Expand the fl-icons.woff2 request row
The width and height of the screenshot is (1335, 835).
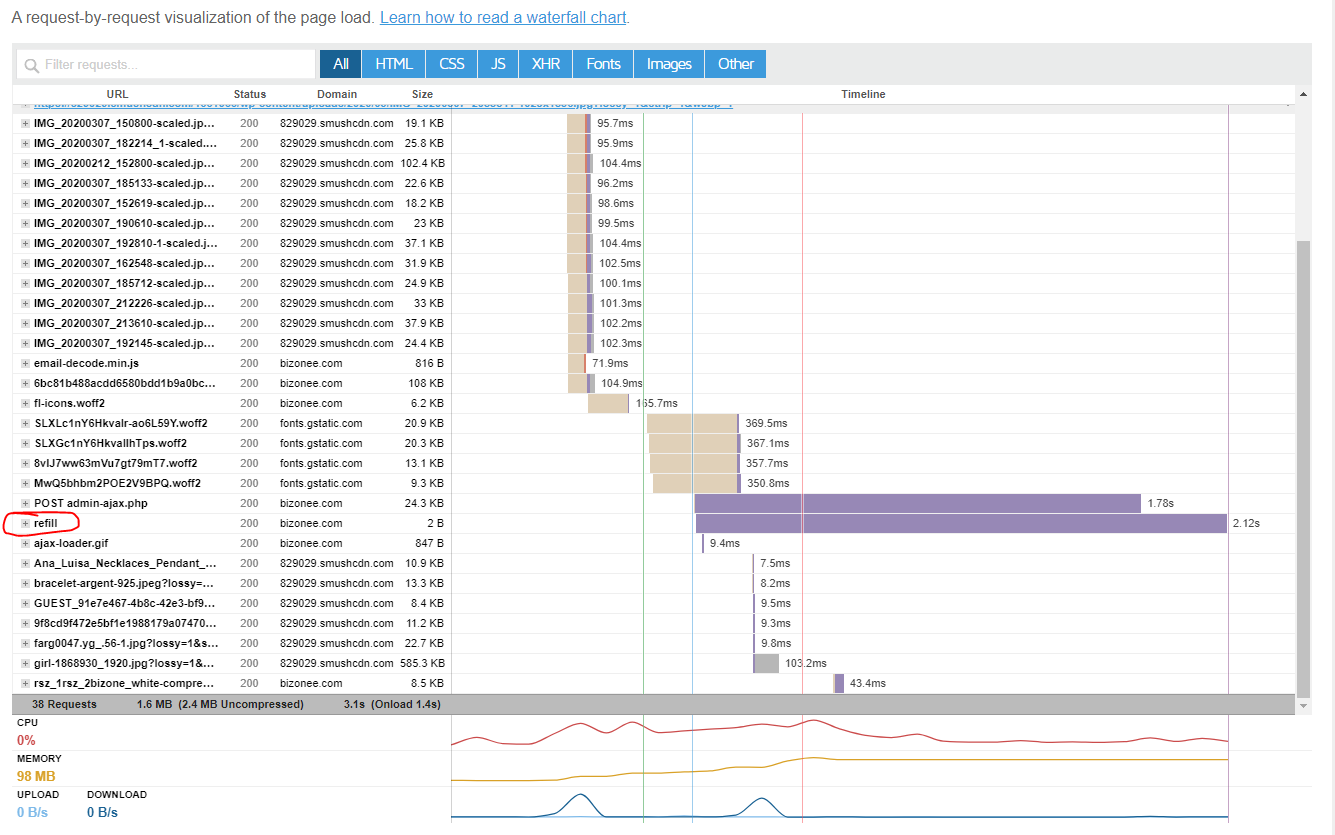[25, 403]
